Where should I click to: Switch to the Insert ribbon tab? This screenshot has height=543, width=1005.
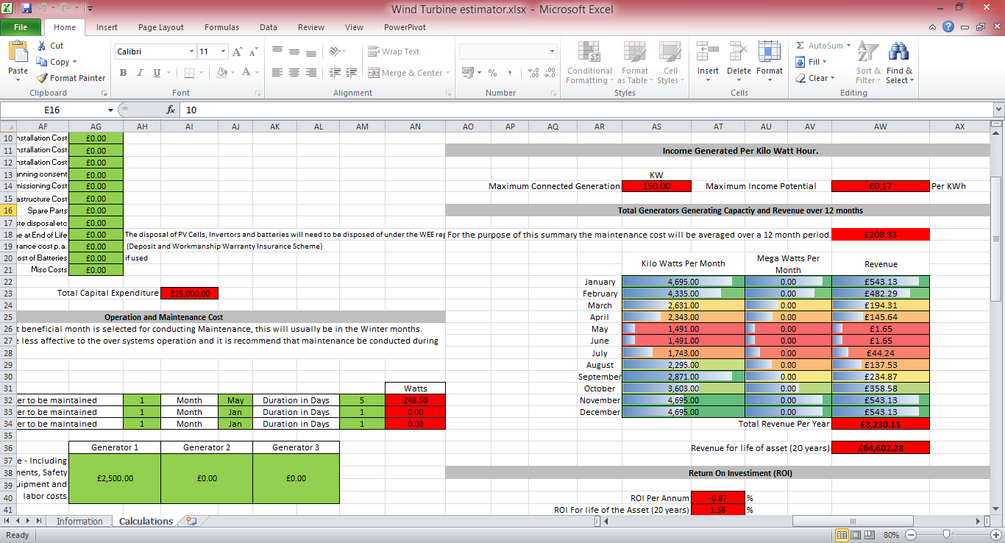coord(106,27)
